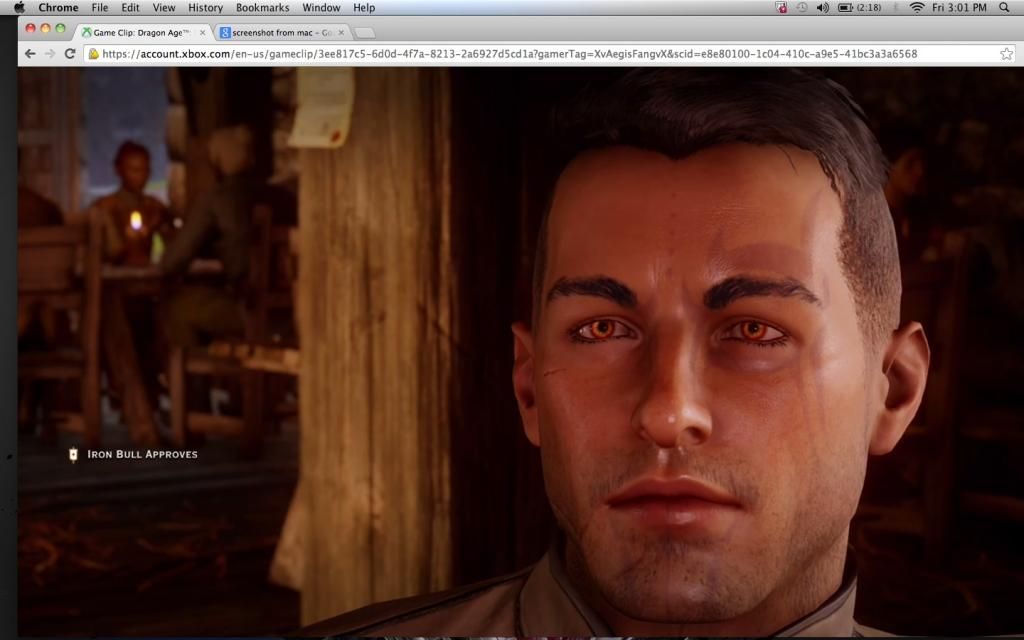
Task: Click the volume speaker icon
Action: 823,8
